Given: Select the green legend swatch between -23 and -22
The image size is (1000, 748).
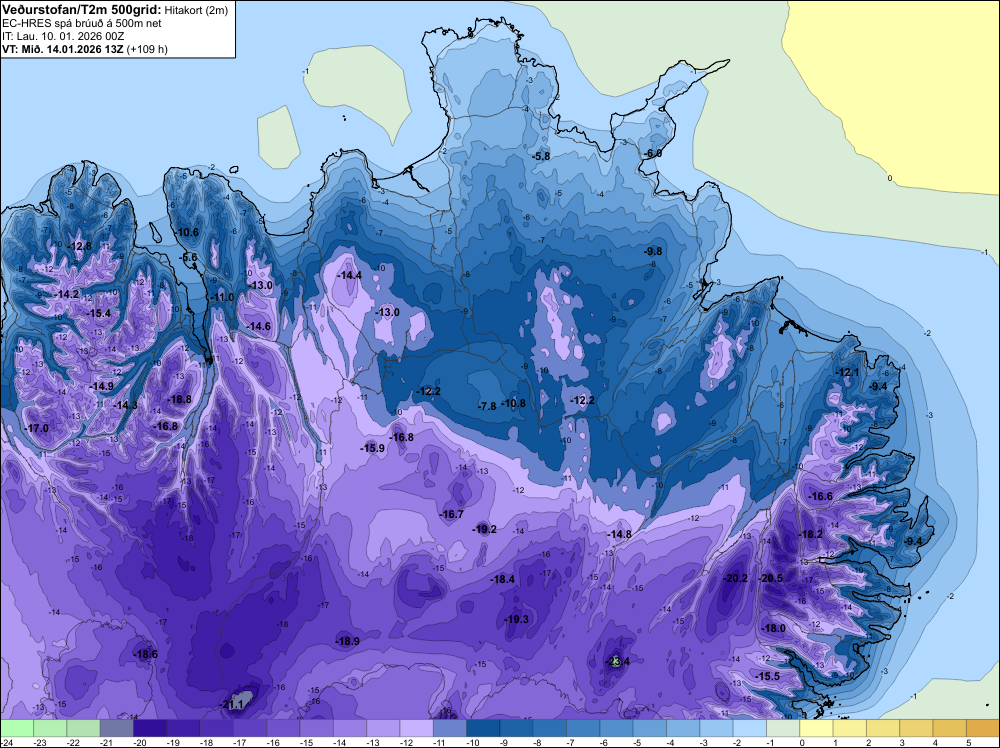Looking at the screenshot, I should click(50, 728).
